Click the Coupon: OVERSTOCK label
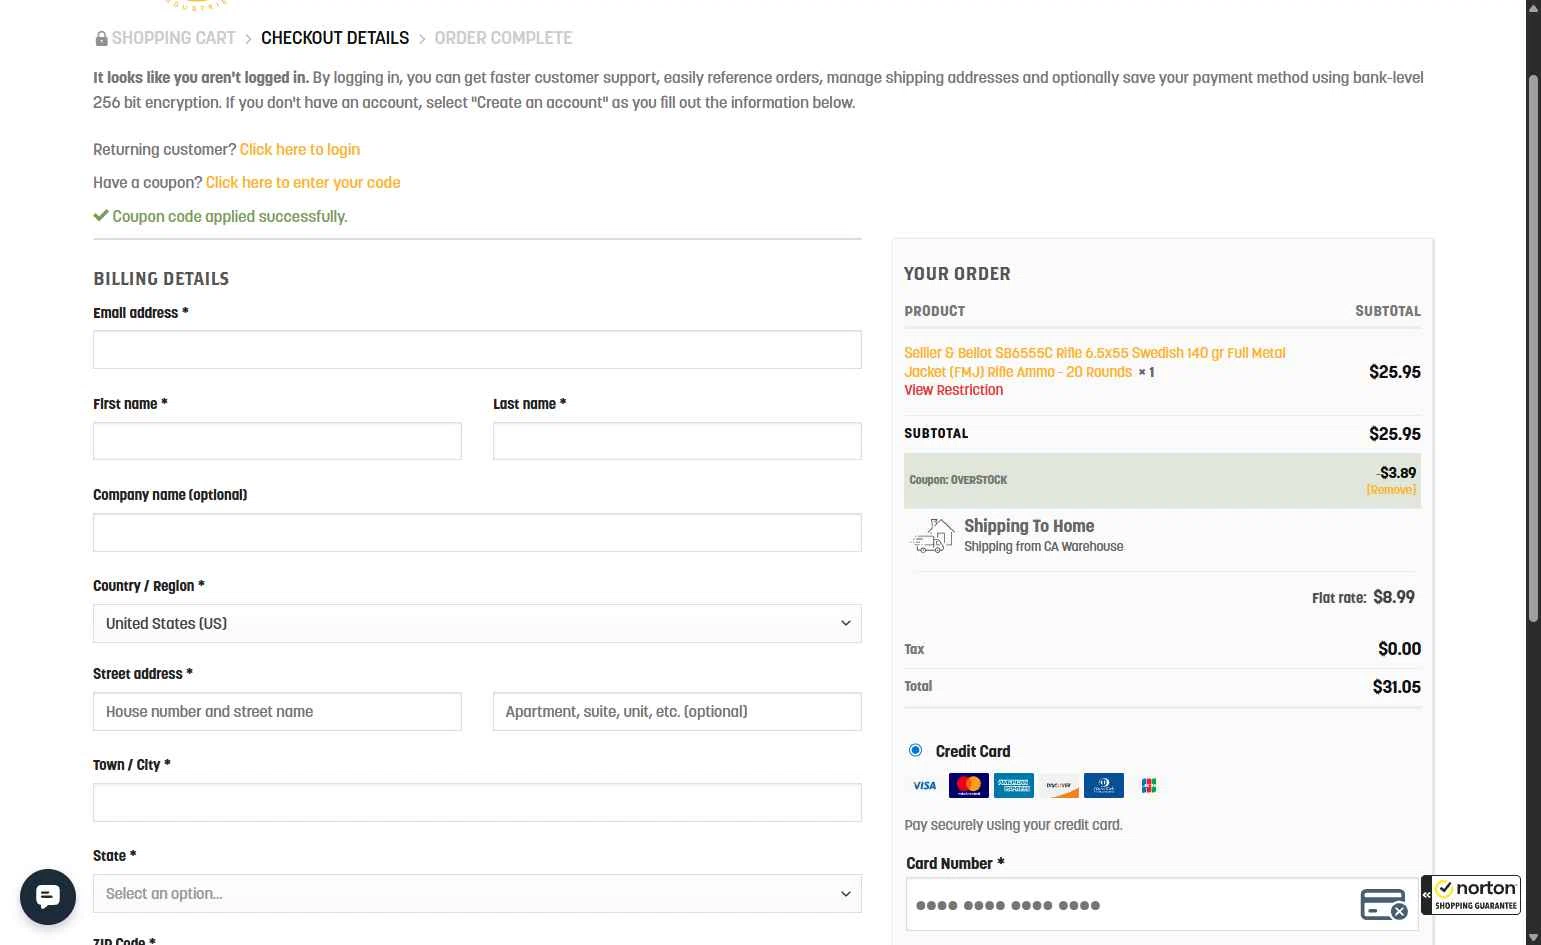Screen dimensions: 1541x945 (x=958, y=480)
